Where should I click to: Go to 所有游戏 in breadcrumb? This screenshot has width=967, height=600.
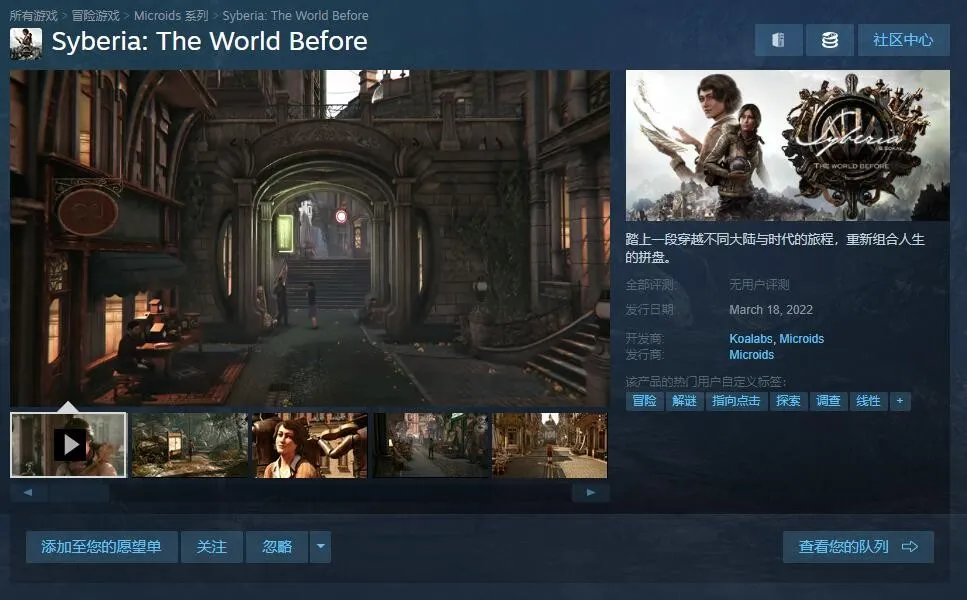[34, 15]
